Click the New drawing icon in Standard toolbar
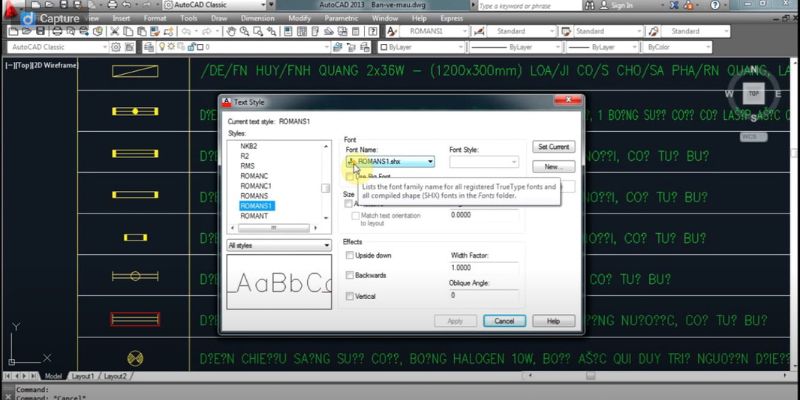Screen dimensions: 800x400 click(x=13, y=31)
